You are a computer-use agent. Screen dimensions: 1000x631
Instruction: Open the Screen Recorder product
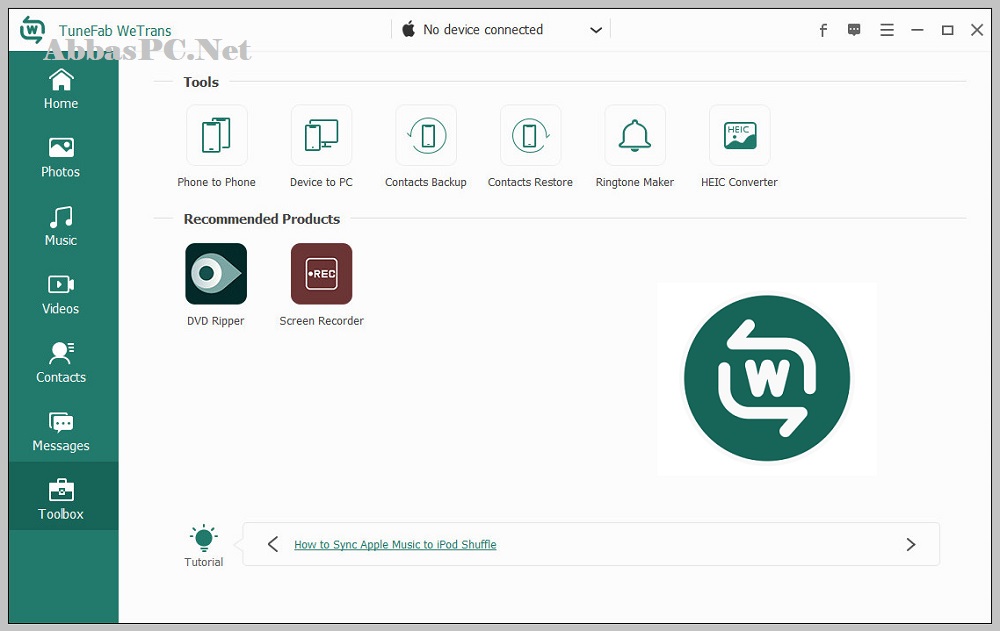pos(321,274)
